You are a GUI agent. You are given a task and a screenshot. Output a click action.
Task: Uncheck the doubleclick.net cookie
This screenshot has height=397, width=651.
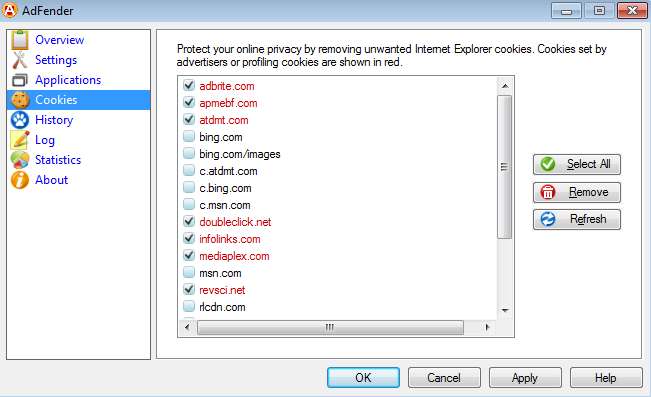pos(189,222)
